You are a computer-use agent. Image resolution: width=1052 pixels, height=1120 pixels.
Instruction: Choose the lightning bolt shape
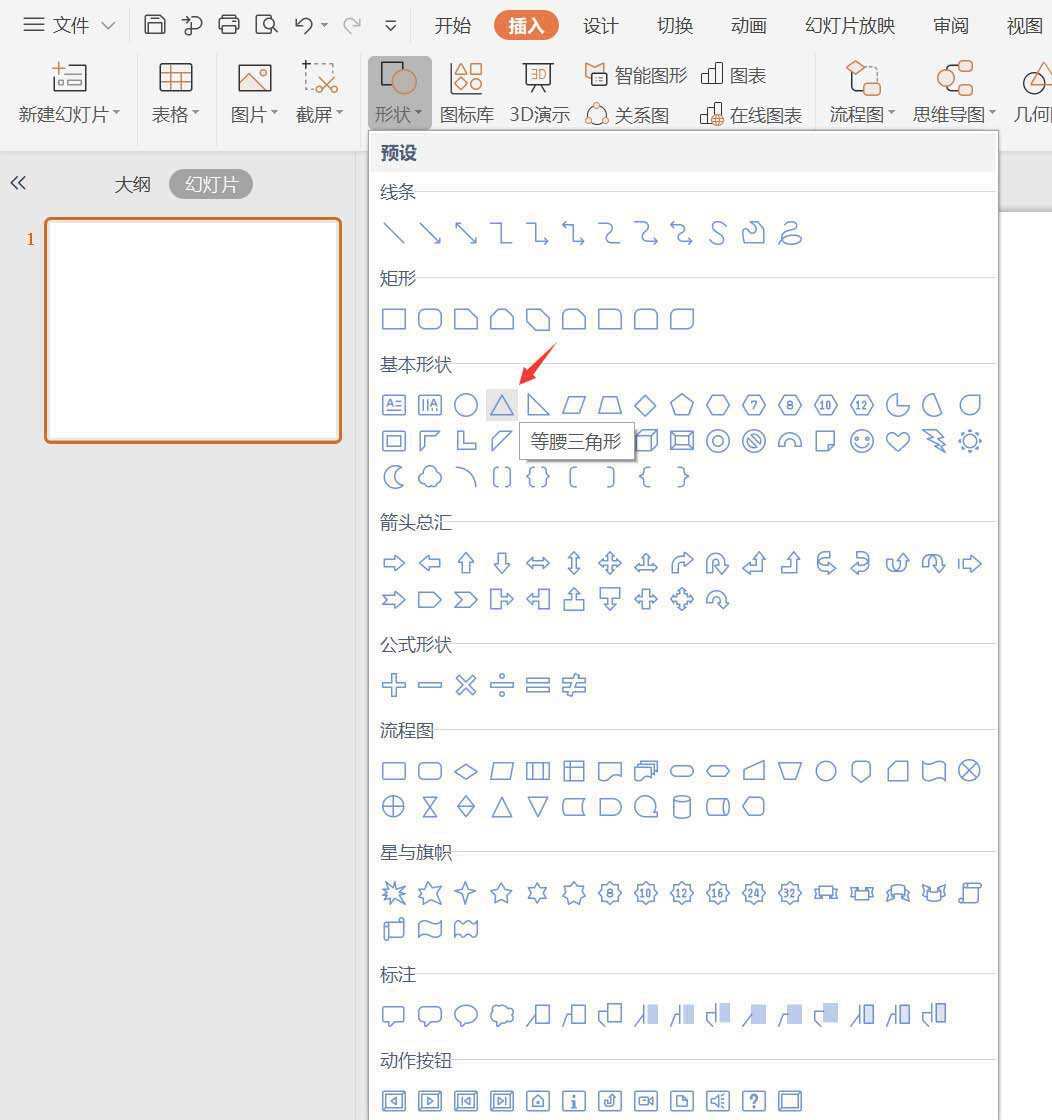[933, 441]
